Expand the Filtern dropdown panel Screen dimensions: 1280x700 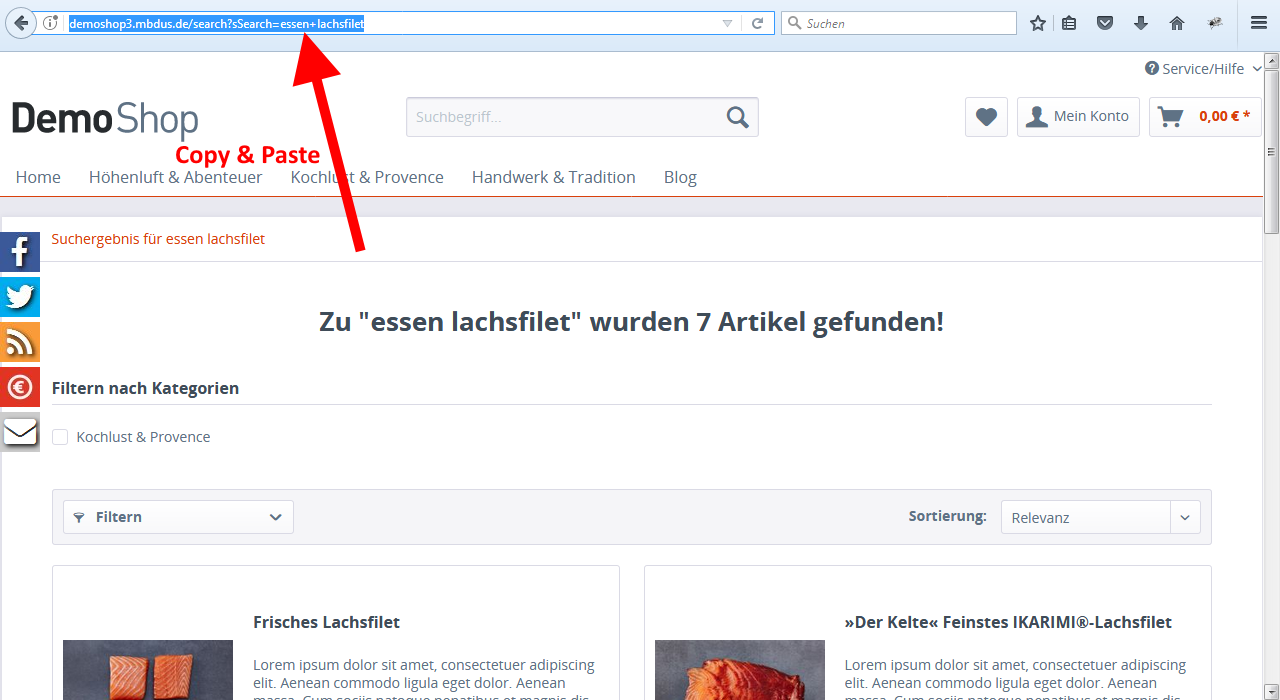pyautogui.click(x=177, y=517)
